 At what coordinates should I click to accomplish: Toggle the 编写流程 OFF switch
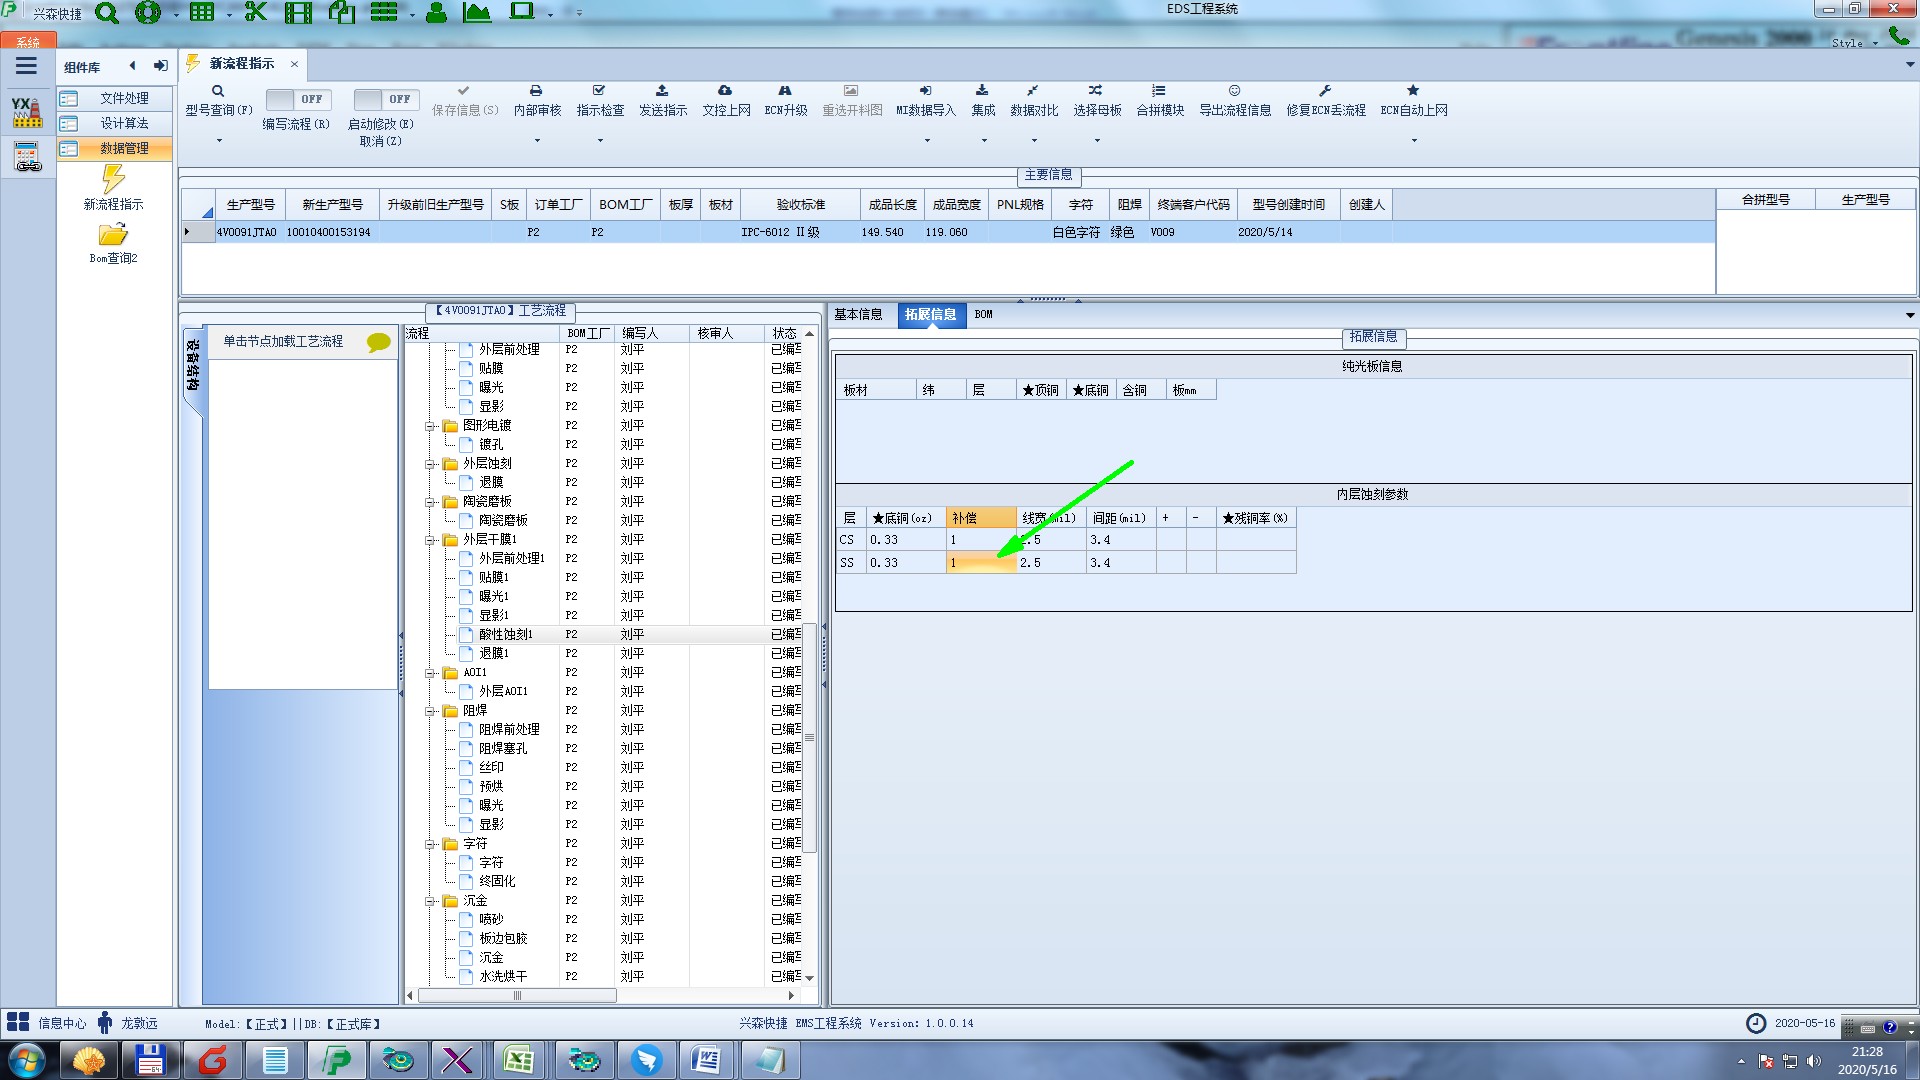[297, 99]
